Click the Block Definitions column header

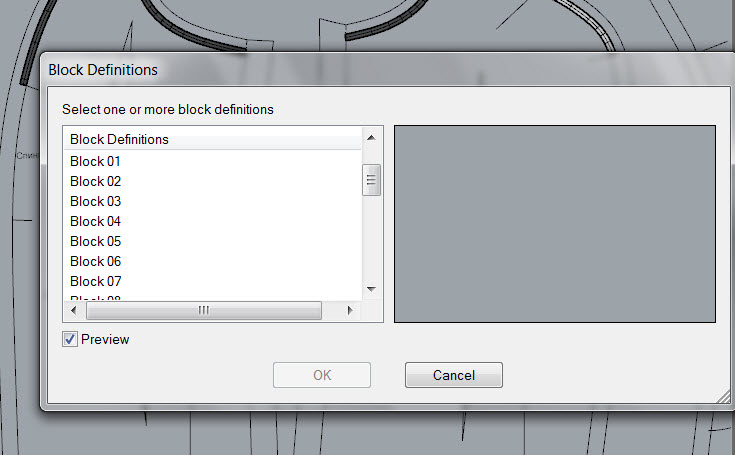point(212,139)
